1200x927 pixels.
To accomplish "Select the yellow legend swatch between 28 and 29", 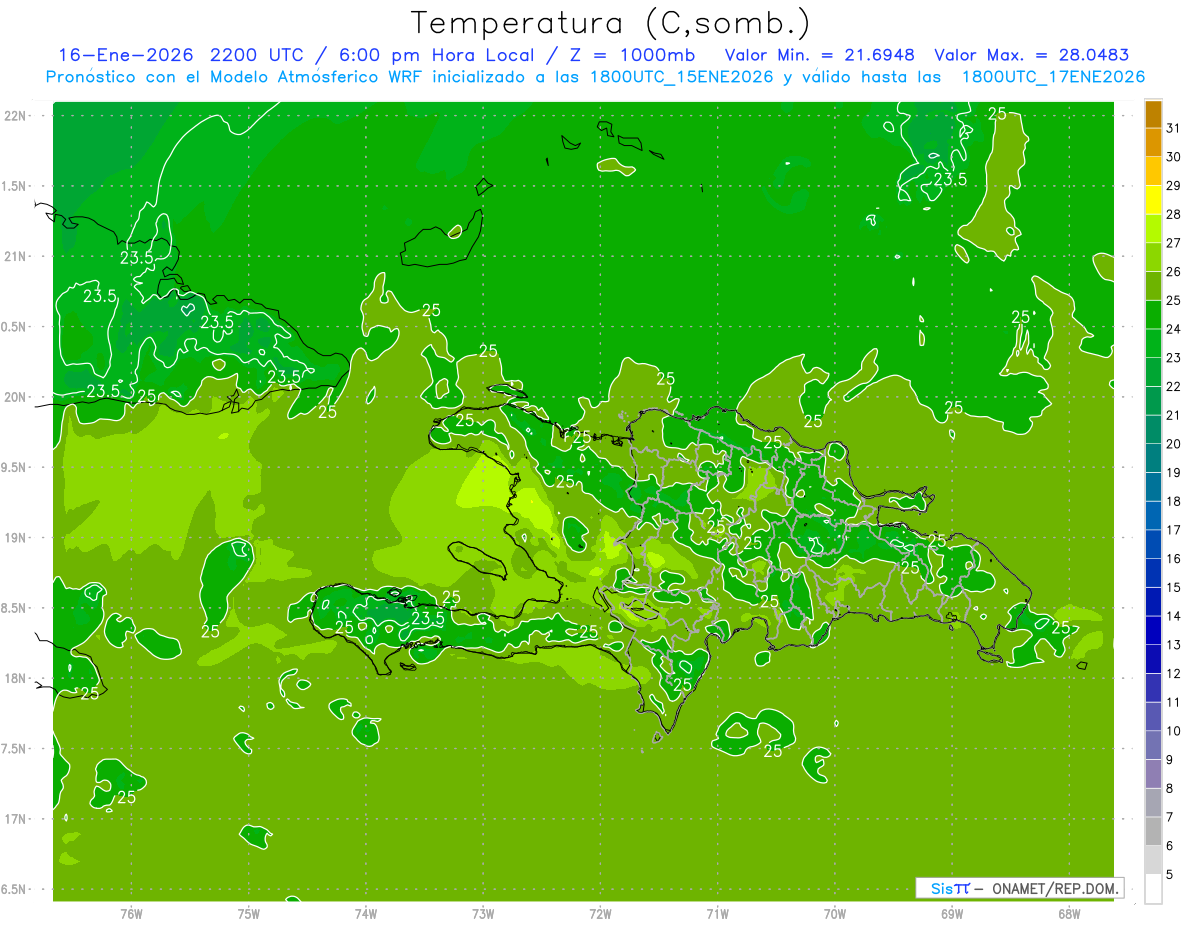I will (1154, 200).
